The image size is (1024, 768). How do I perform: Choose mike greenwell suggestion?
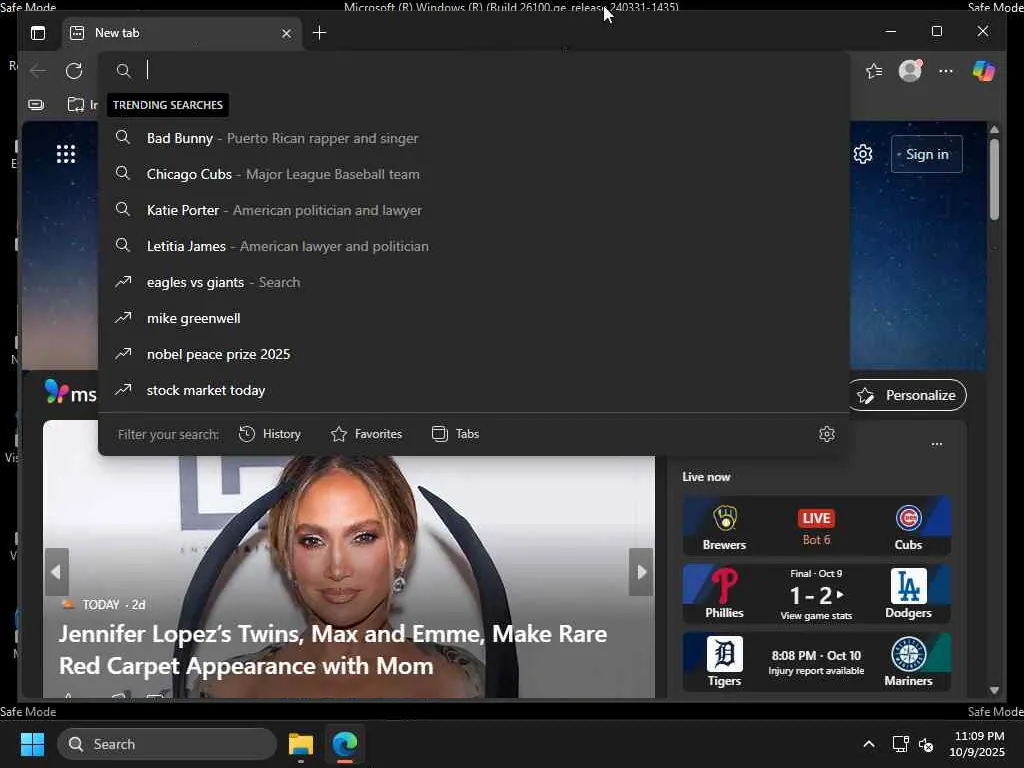474,318
